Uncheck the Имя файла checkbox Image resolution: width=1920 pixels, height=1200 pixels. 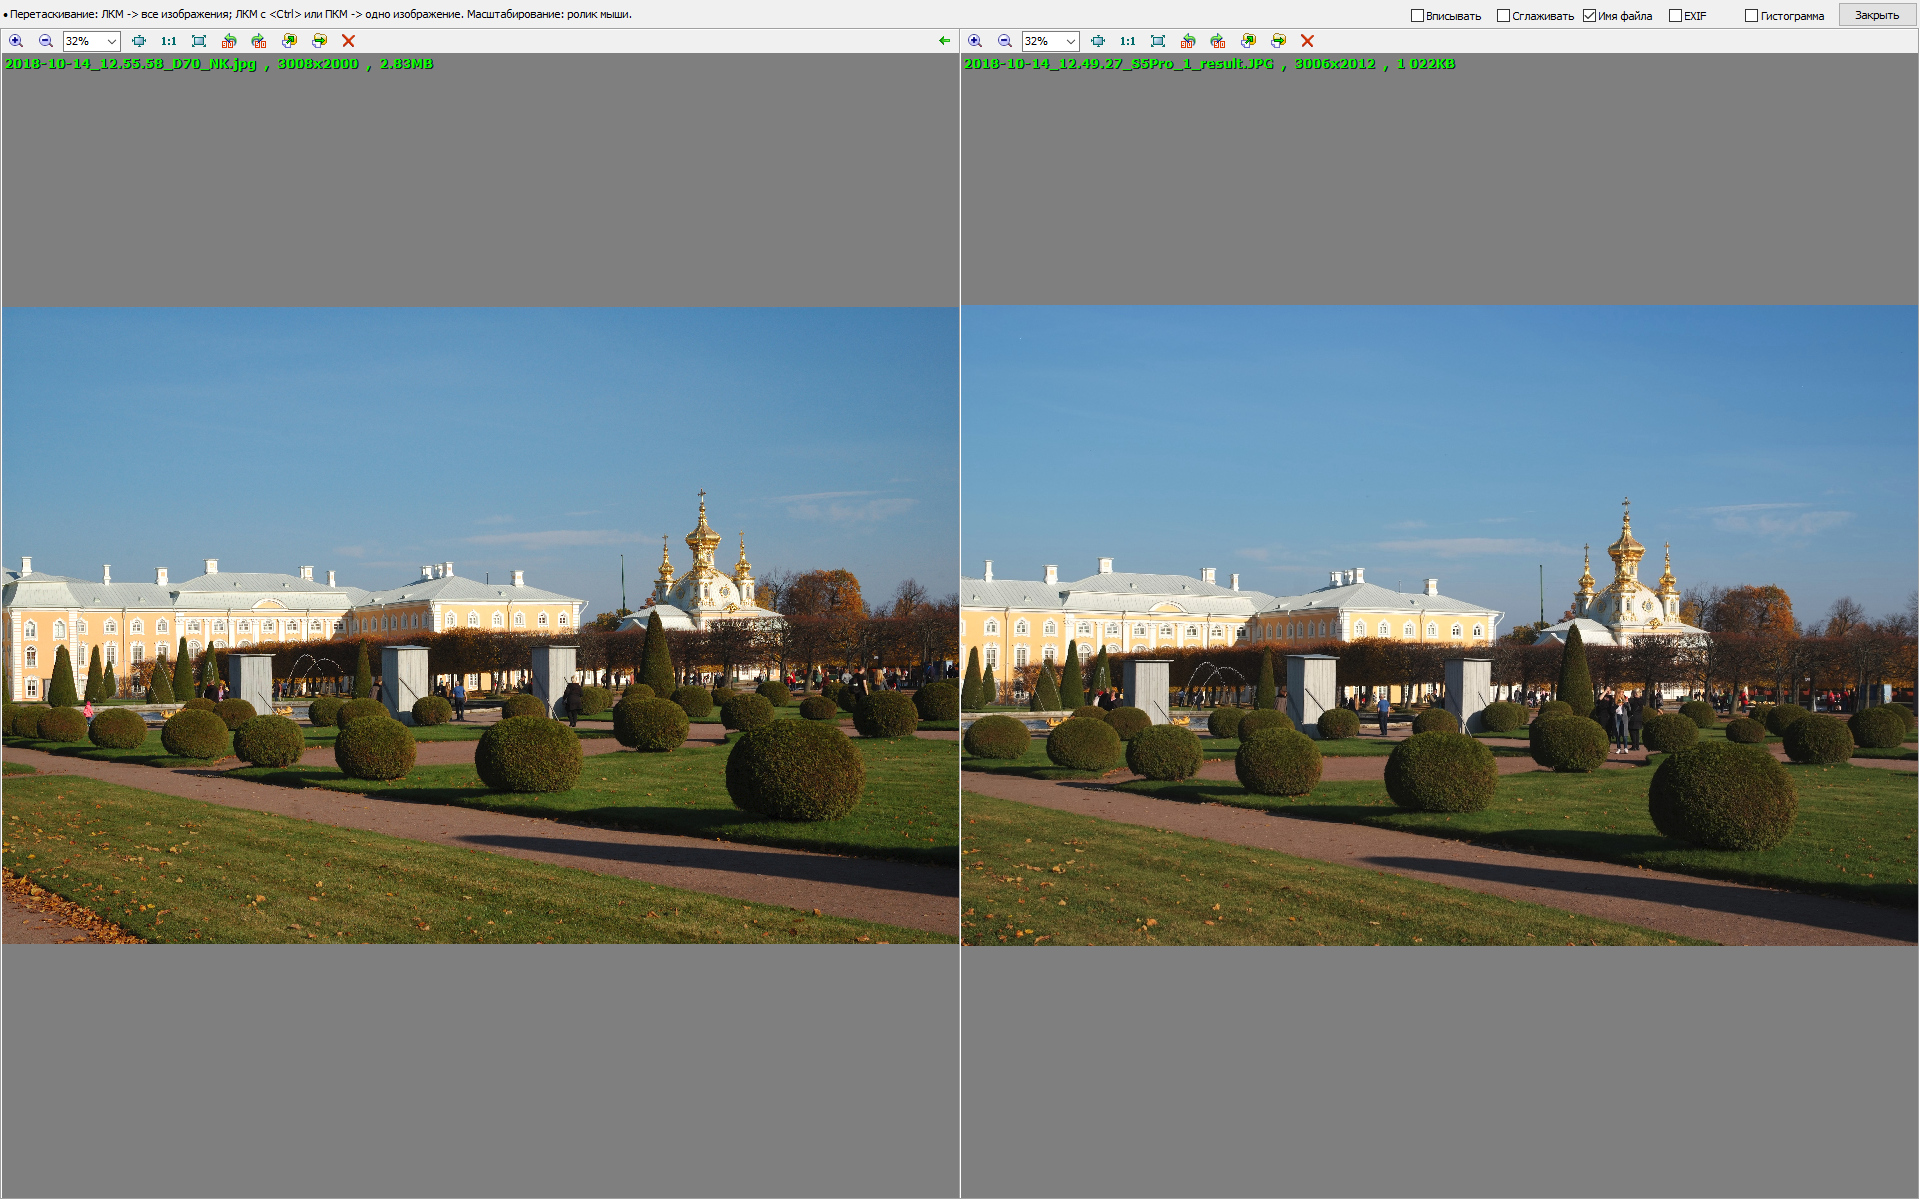tap(1589, 16)
